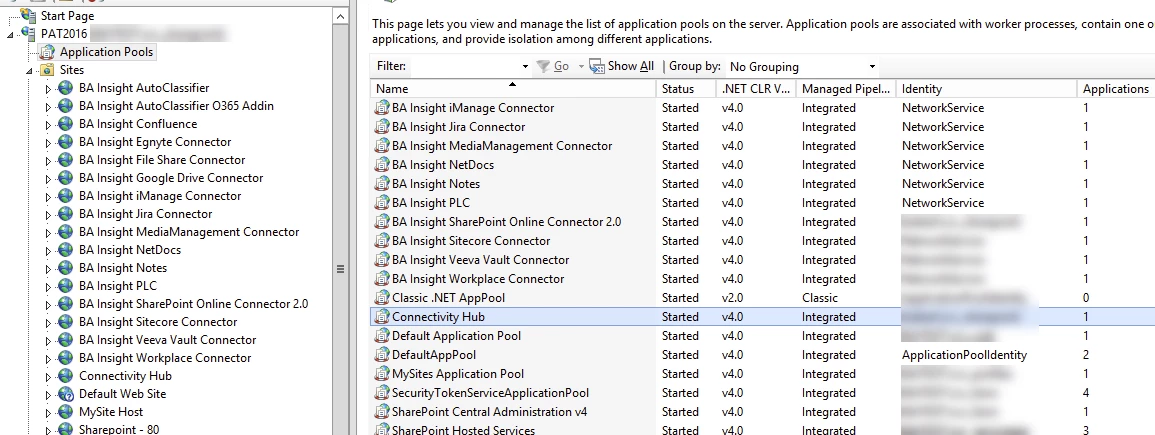The height and width of the screenshot is (435, 1155).
Task: Click ApplicationPoolIdentity in DefaultAppPool row
Action: point(963,355)
